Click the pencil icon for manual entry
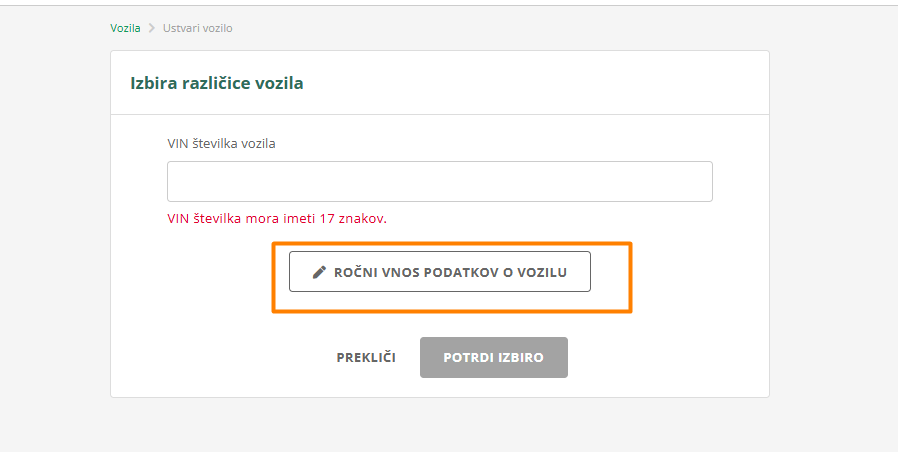 click(320, 272)
